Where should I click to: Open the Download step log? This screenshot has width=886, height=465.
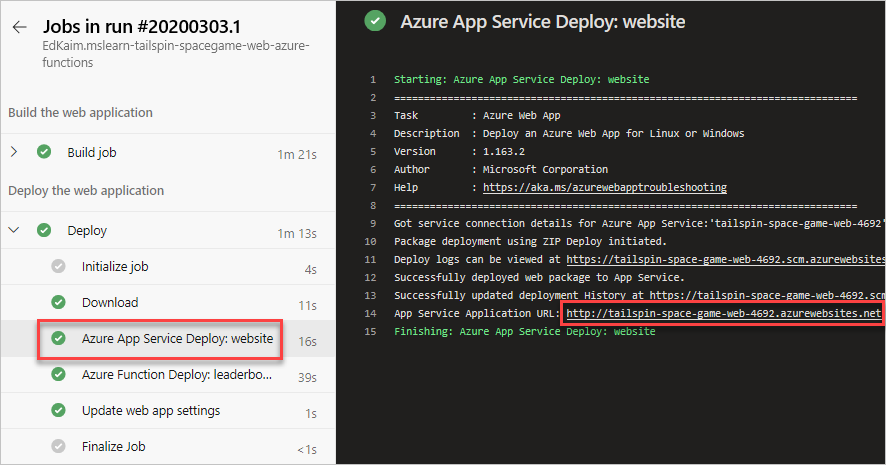point(110,302)
